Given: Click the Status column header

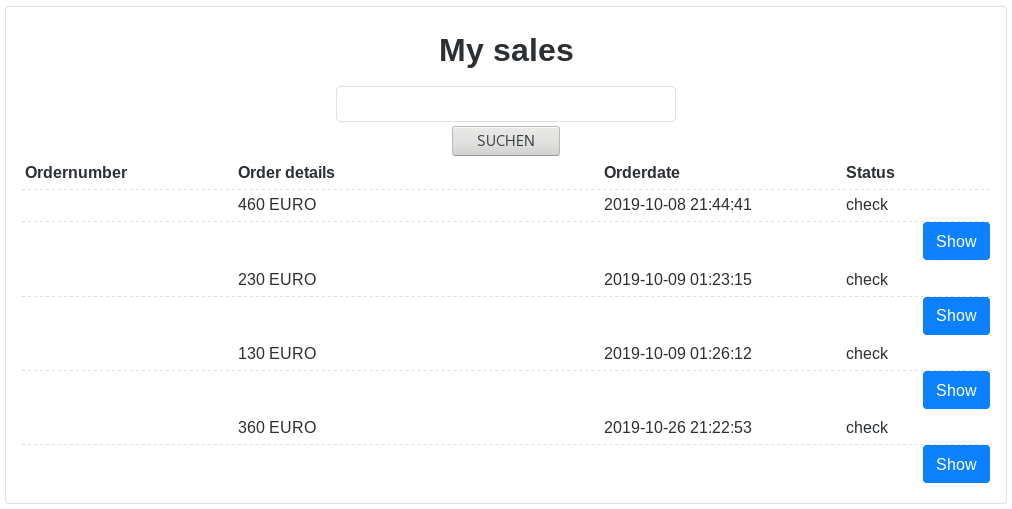Looking at the screenshot, I should pos(870,173).
